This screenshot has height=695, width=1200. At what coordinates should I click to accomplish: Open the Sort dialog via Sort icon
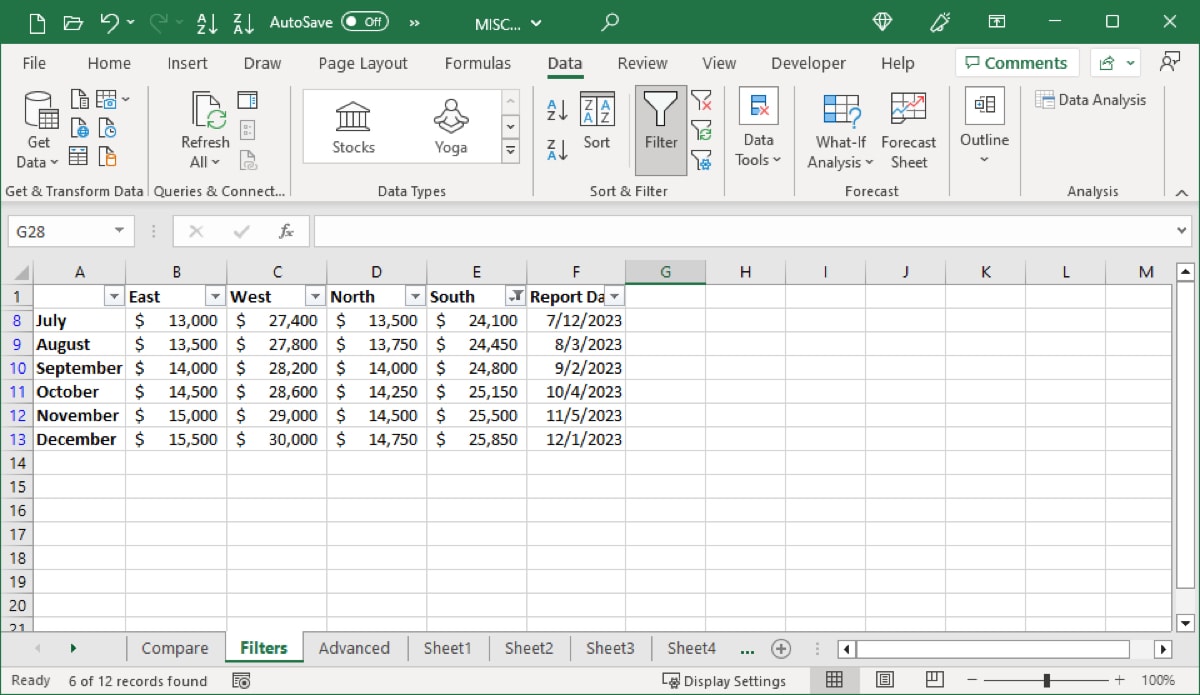tap(597, 118)
